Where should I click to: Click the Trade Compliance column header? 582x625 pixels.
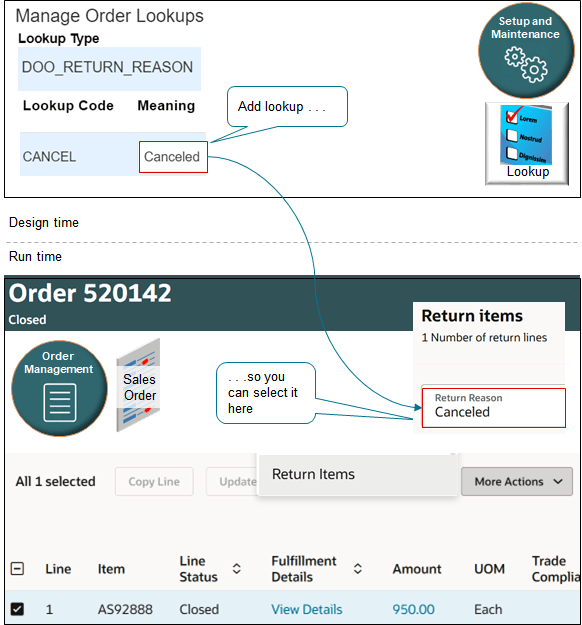click(x=556, y=569)
